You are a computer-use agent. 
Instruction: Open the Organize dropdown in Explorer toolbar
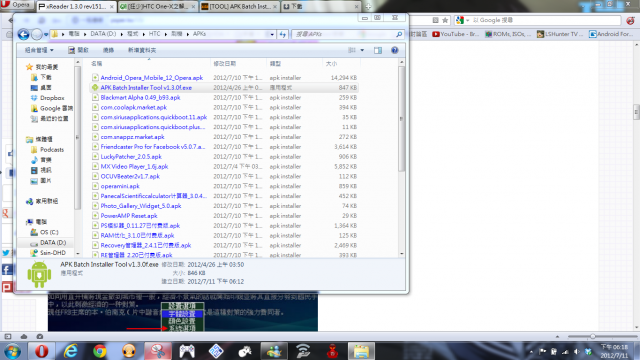[x=39, y=50]
